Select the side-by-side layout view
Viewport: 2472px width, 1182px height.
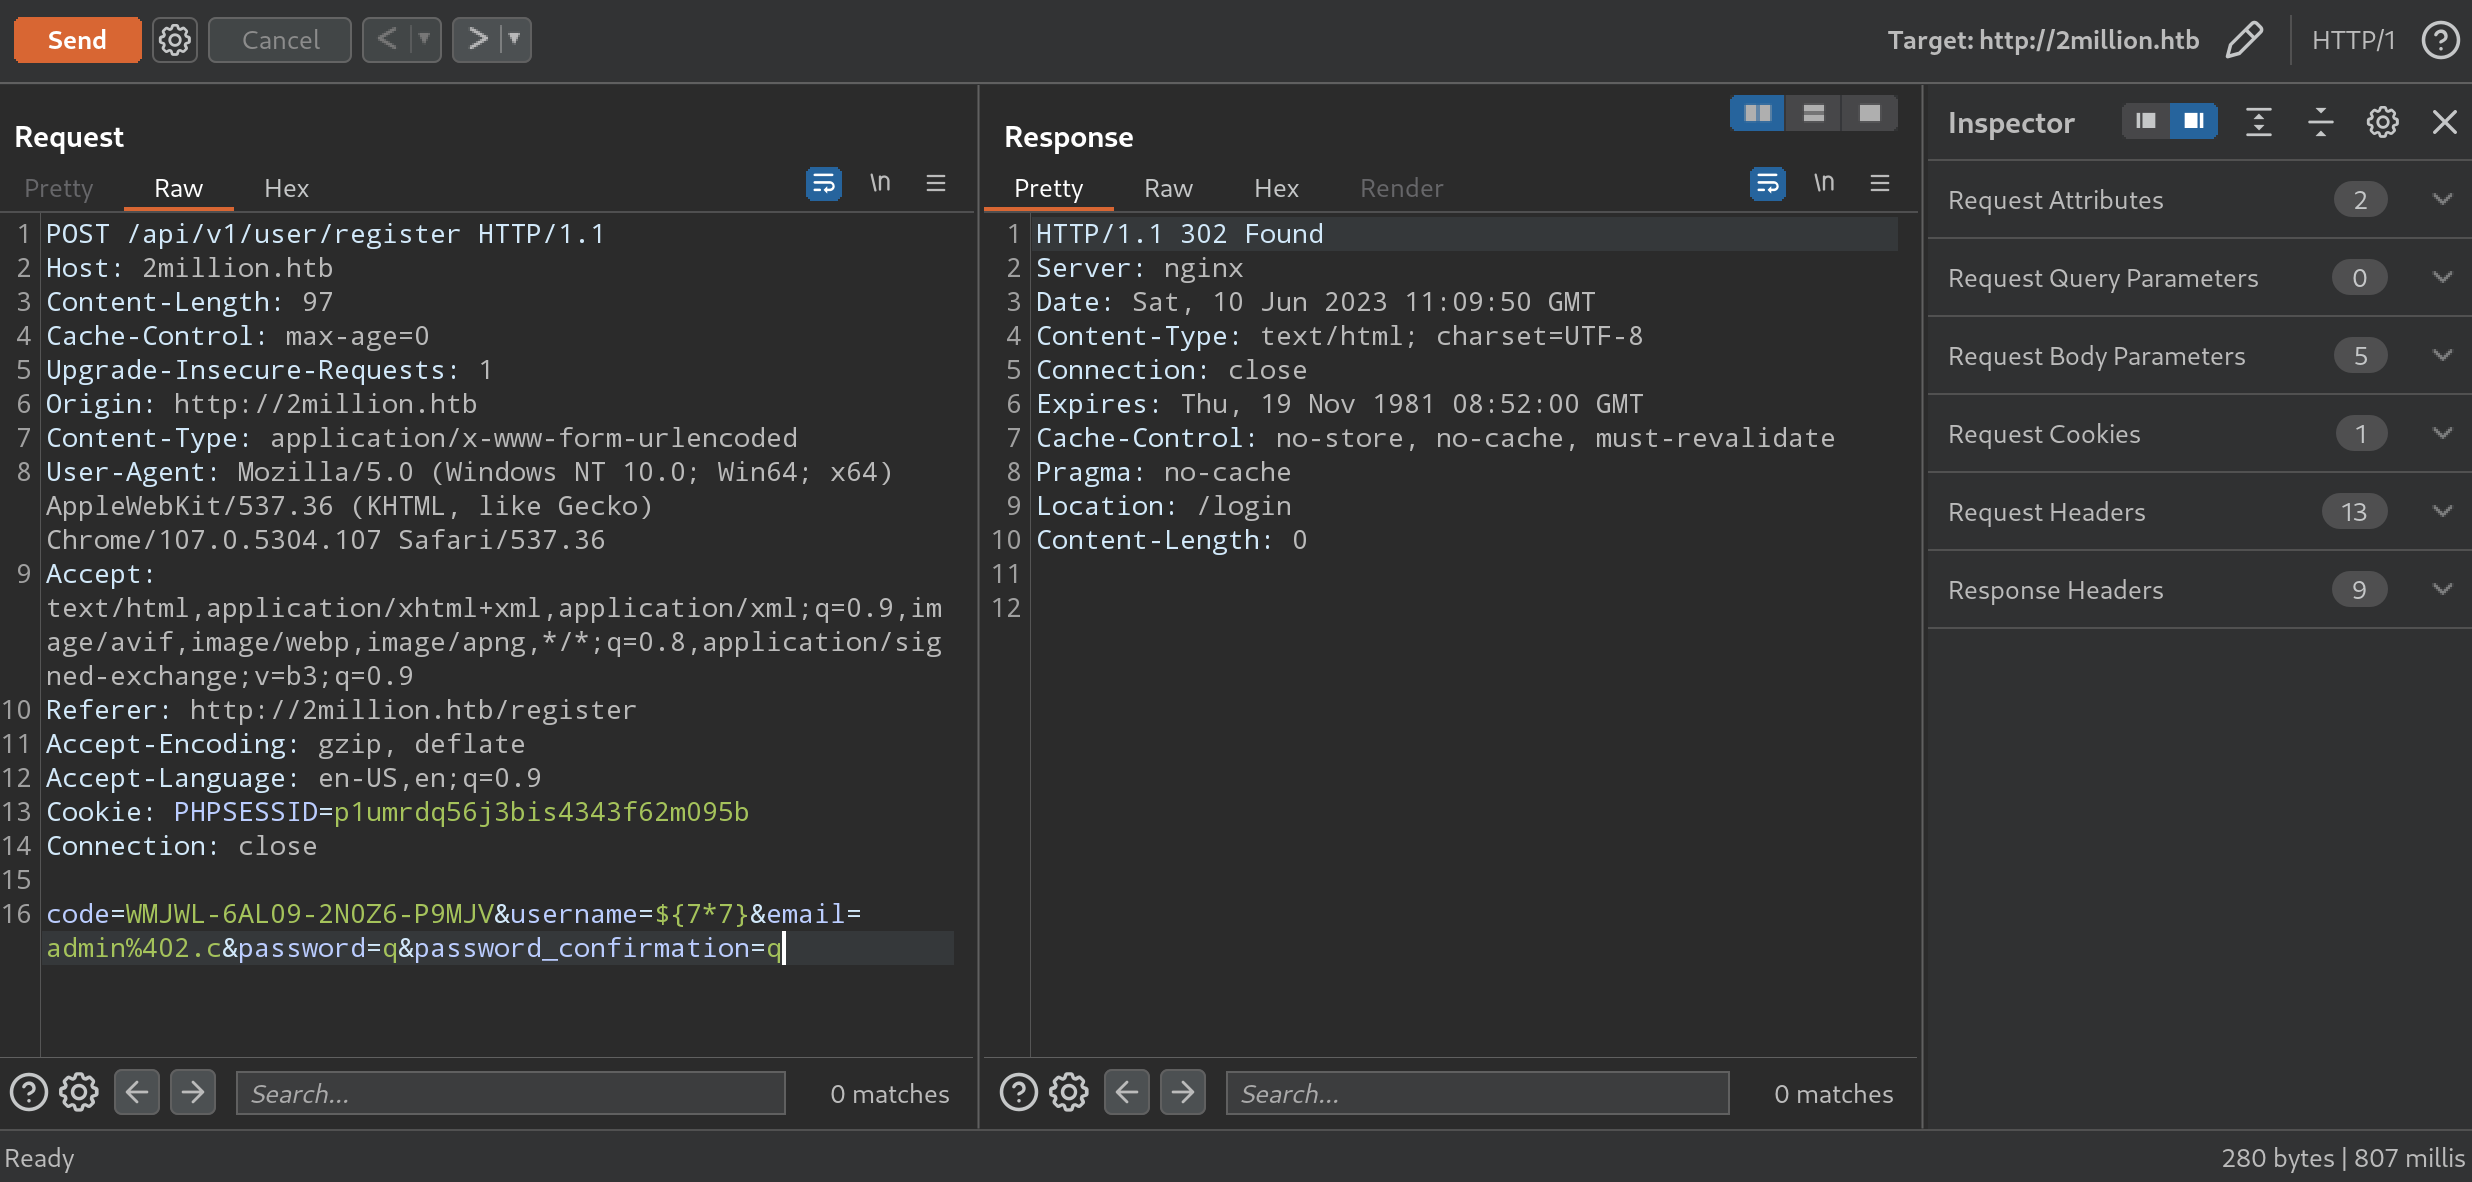click(1757, 113)
